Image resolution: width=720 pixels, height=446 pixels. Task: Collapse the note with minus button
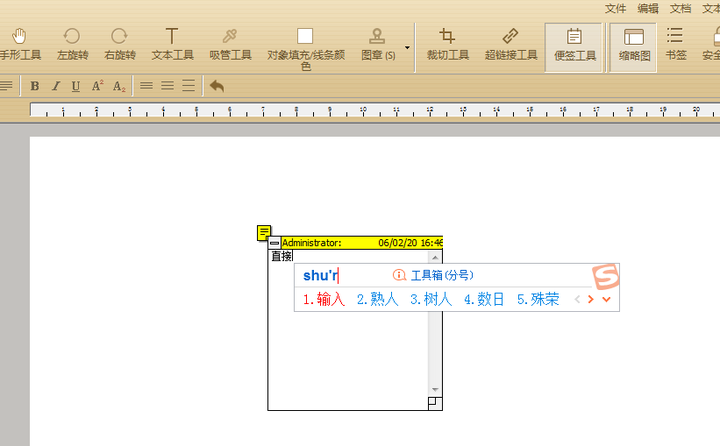click(274, 243)
